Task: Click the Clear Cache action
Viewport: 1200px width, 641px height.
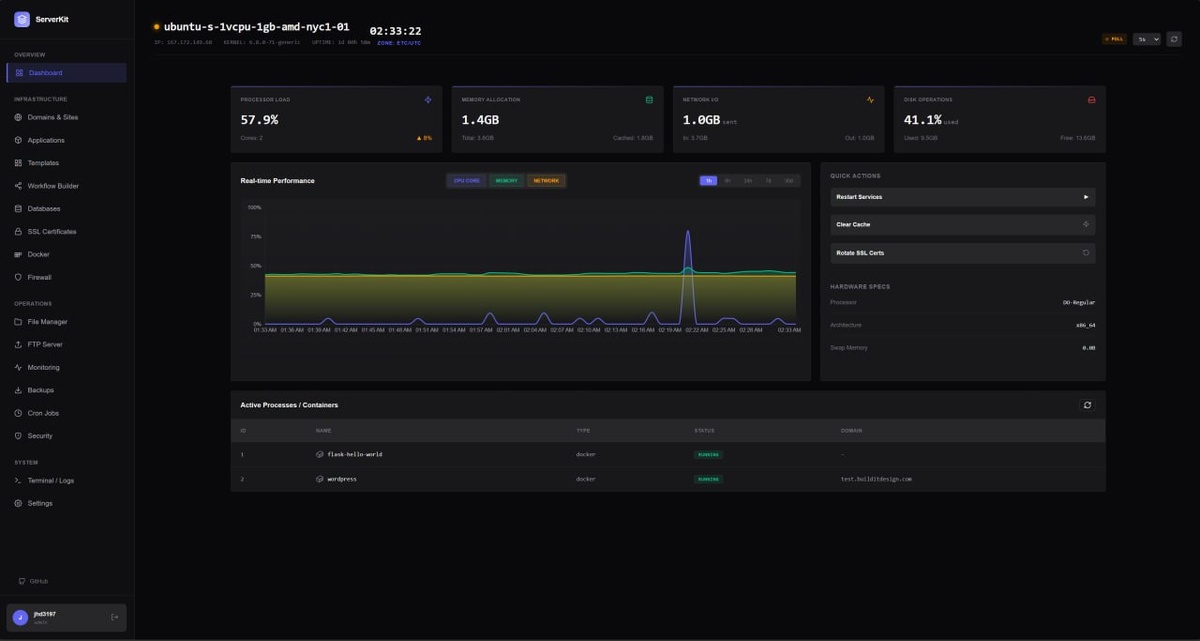Action: 962,225
